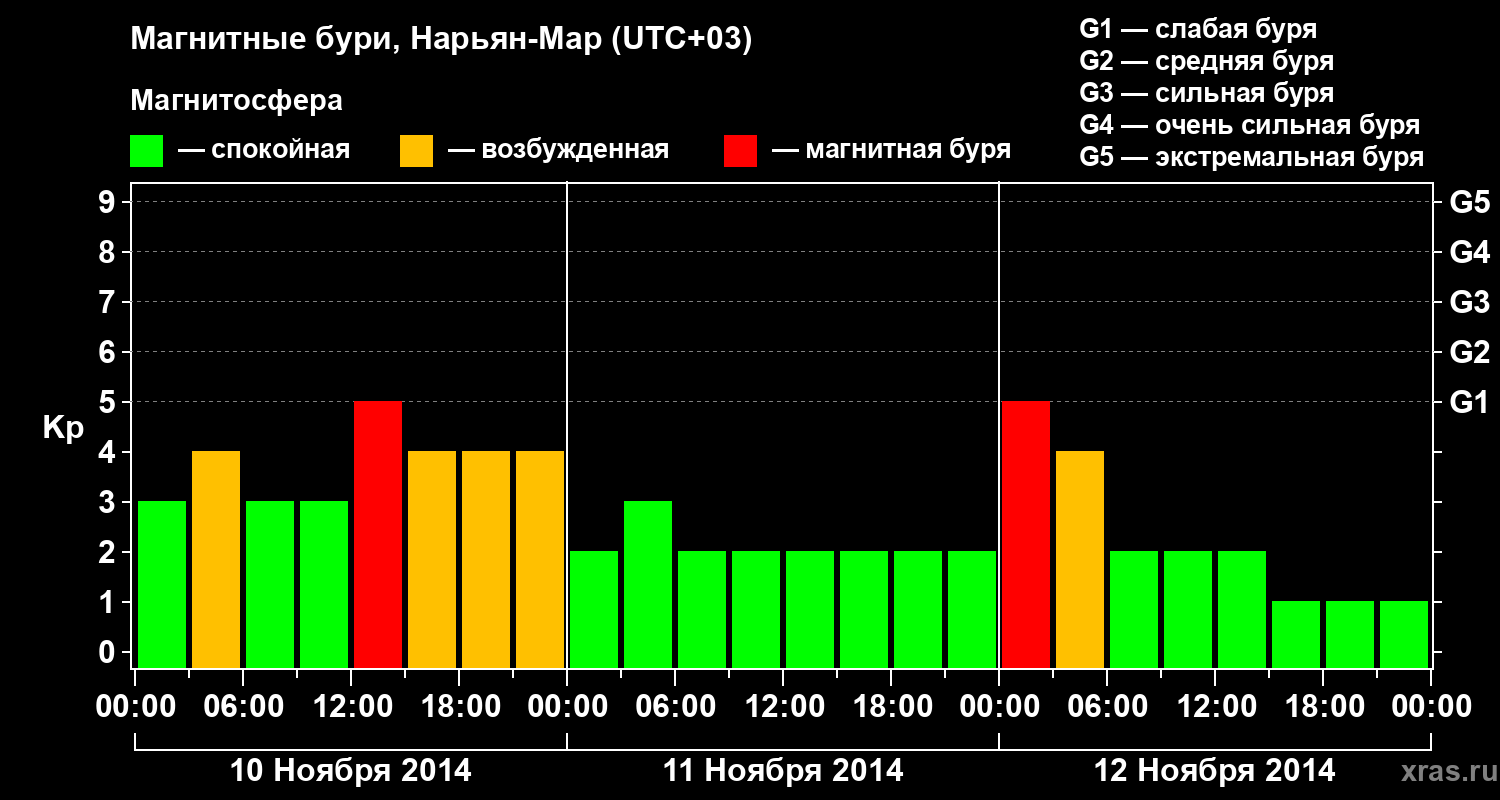
Task: Pick the red 'магнитная буря' legend swatch
Action: click(740, 151)
